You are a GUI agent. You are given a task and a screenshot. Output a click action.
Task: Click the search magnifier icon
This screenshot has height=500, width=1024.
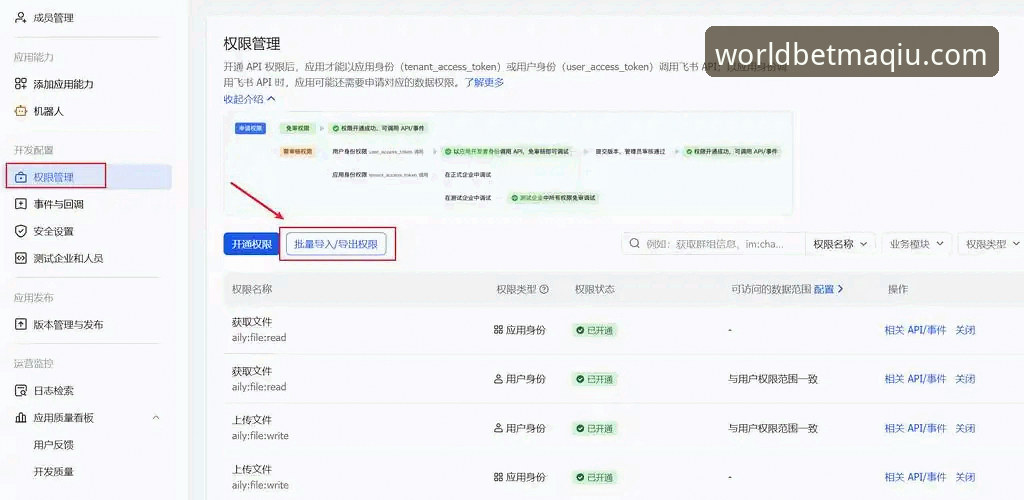[x=634, y=243]
